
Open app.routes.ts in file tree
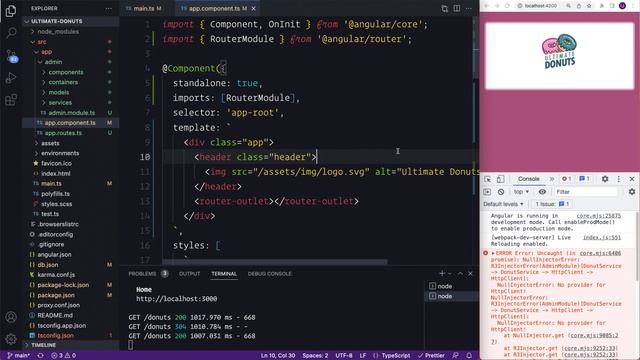coord(63,133)
